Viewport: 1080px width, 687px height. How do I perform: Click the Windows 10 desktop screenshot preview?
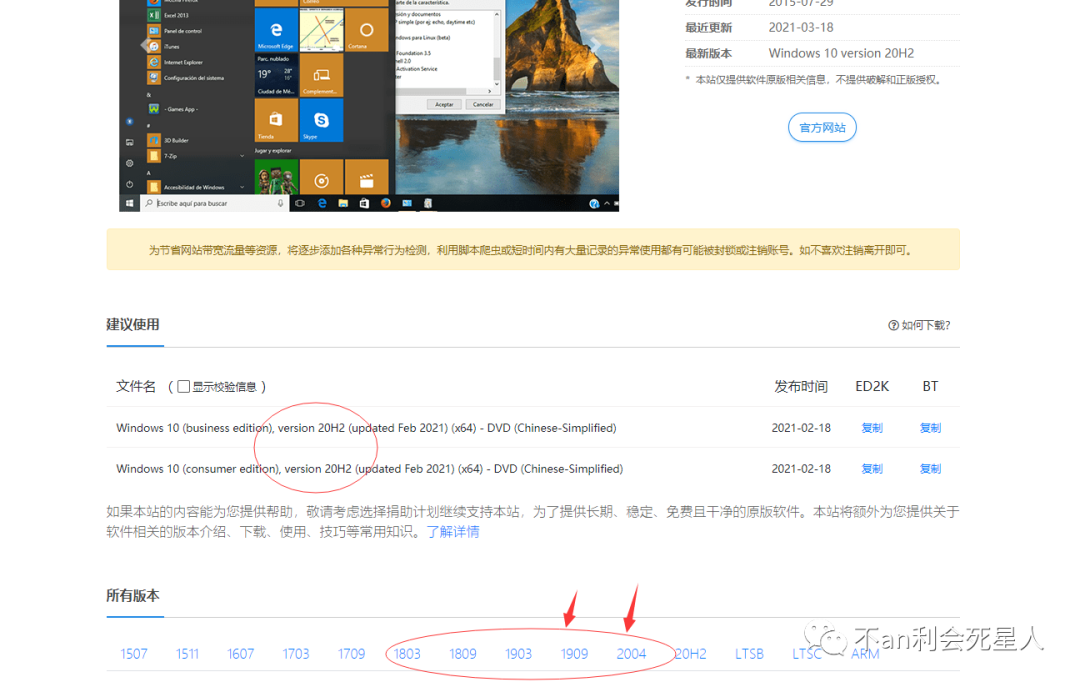[369, 105]
